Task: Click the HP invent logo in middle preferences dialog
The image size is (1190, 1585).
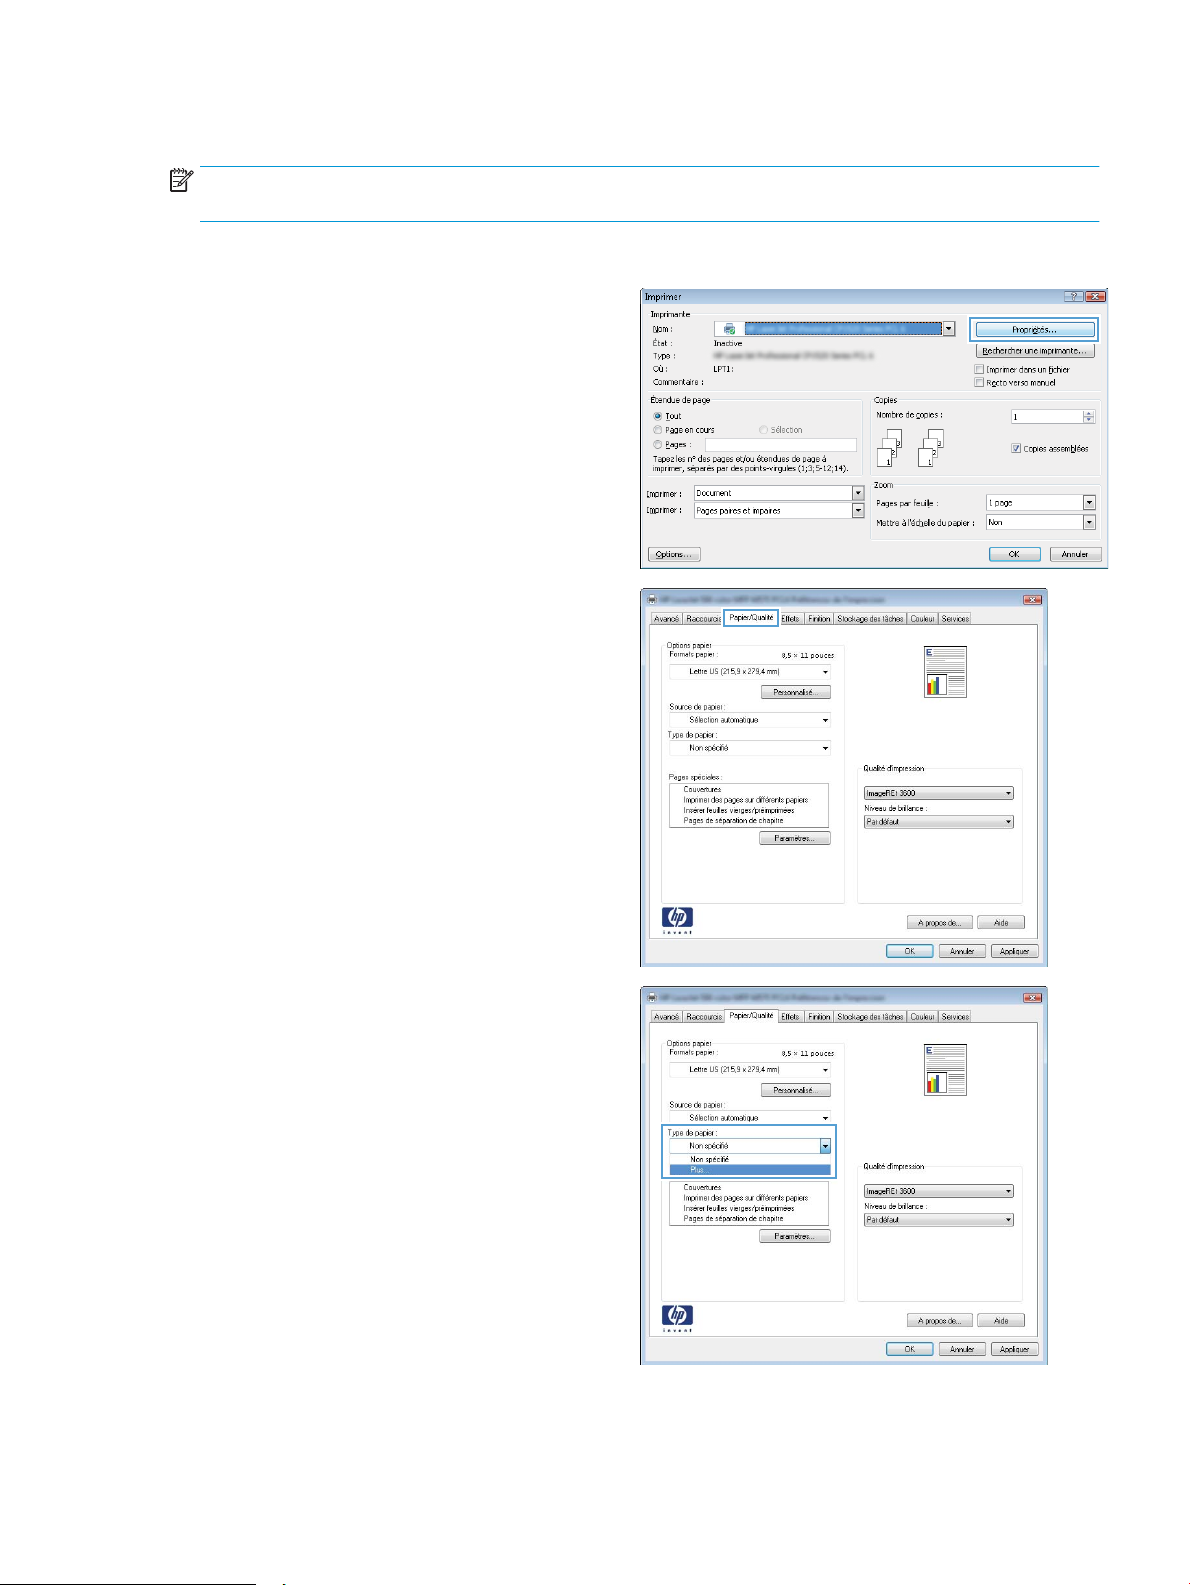Action: pyautogui.click(x=677, y=920)
